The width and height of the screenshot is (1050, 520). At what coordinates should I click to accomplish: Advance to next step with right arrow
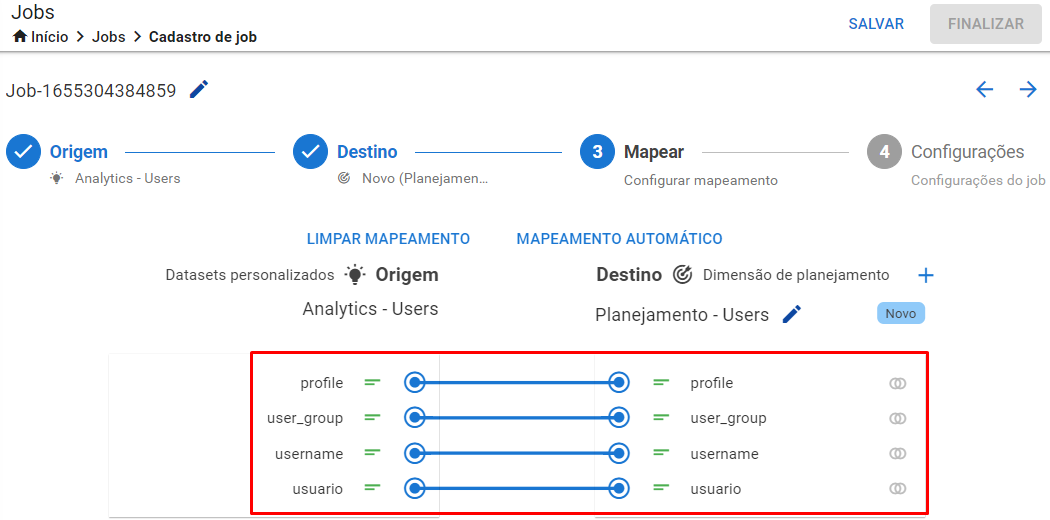1028,90
